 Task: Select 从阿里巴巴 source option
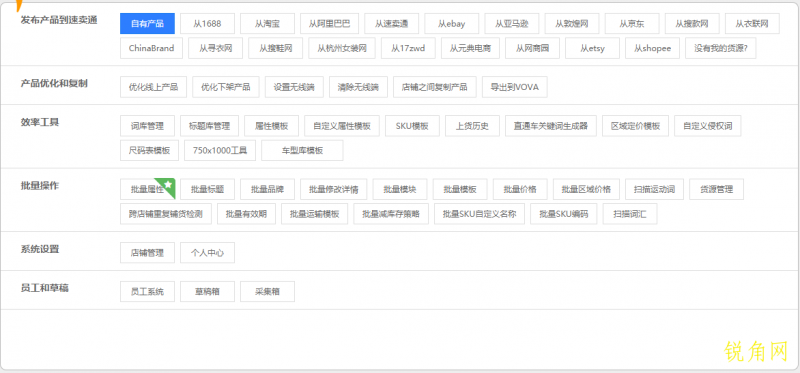[x=330, y=23]
